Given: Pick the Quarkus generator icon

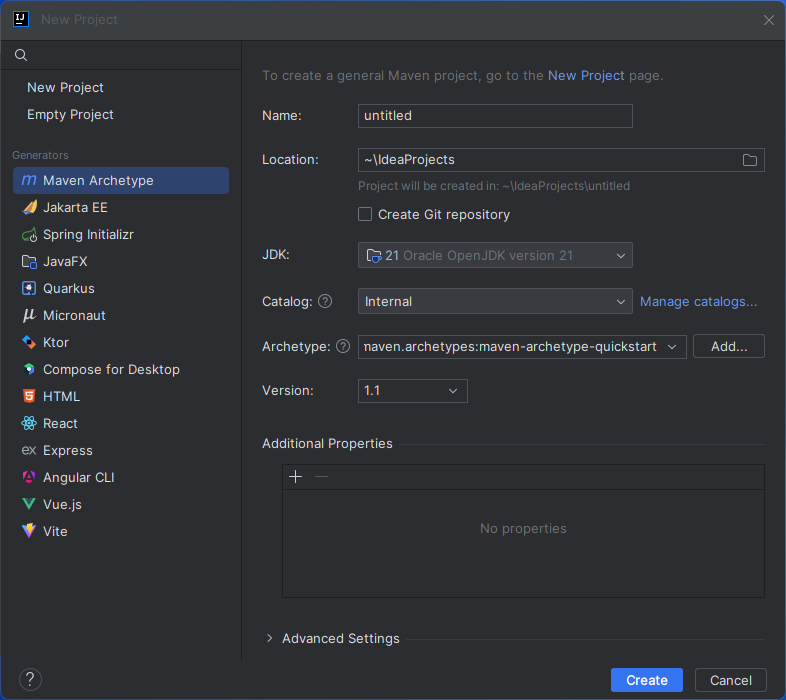Looking at the screenshot, I should click(29, 288).
